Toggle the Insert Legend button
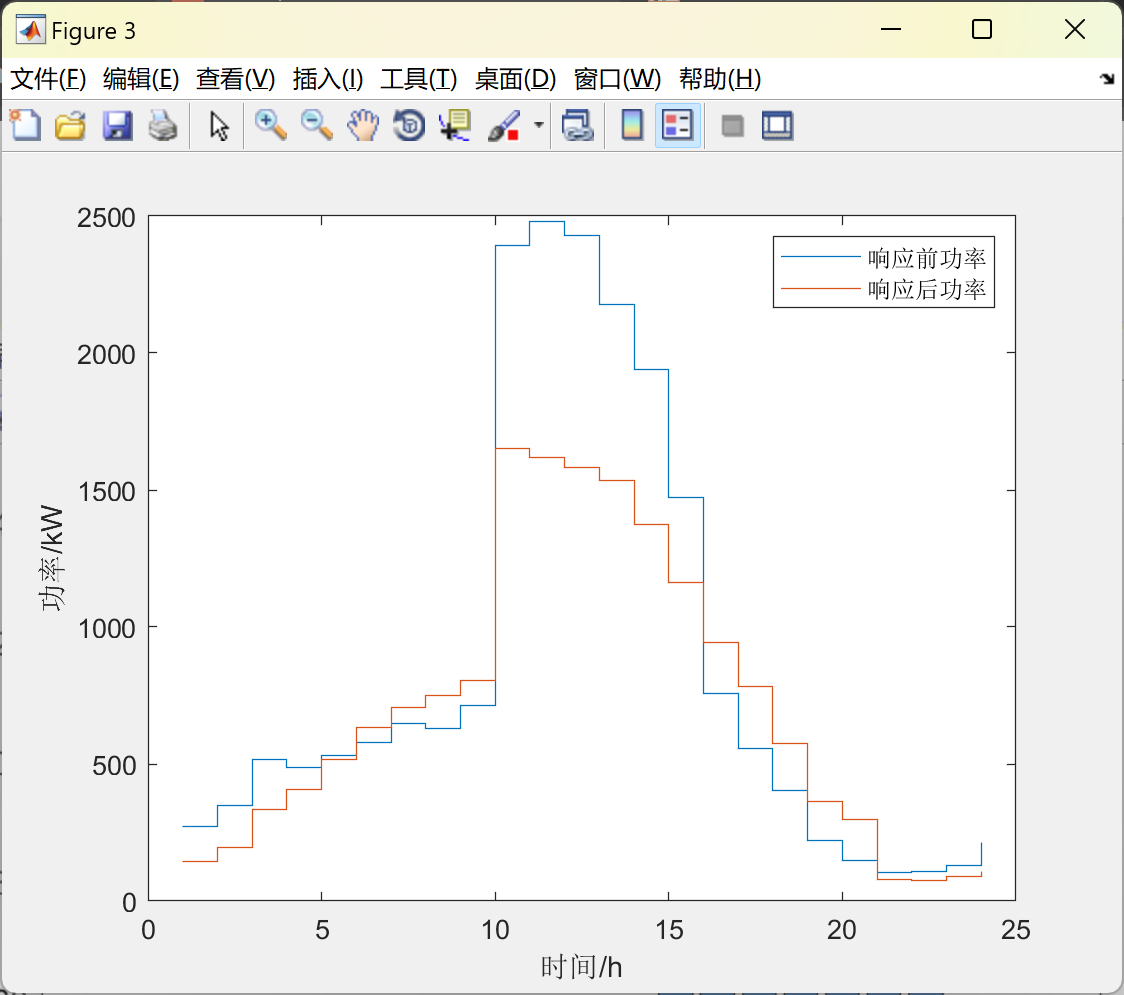1124x995 pixels. (677, 125)
